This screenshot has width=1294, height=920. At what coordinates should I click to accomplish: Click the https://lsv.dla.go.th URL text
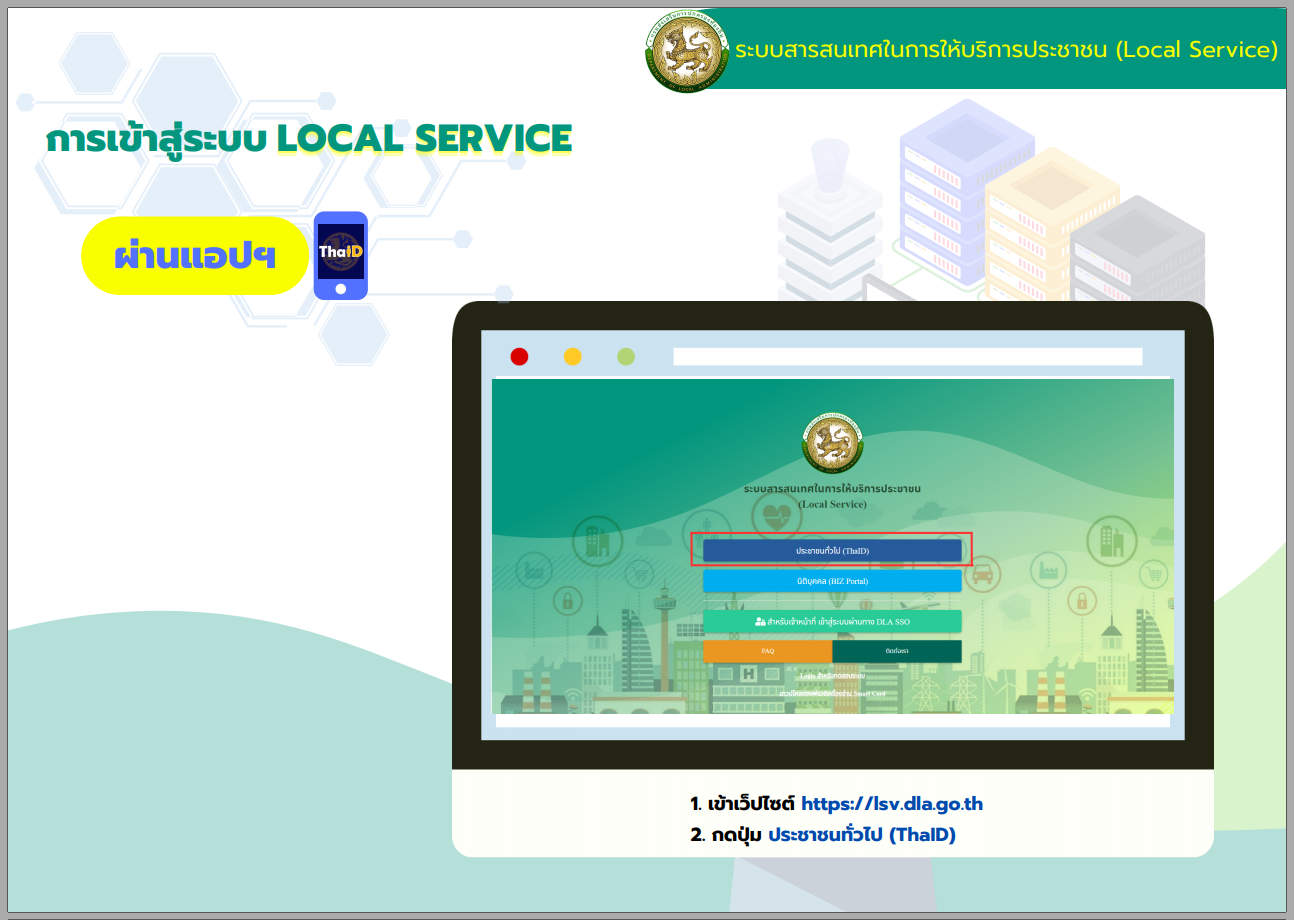(x=892, y=804)
